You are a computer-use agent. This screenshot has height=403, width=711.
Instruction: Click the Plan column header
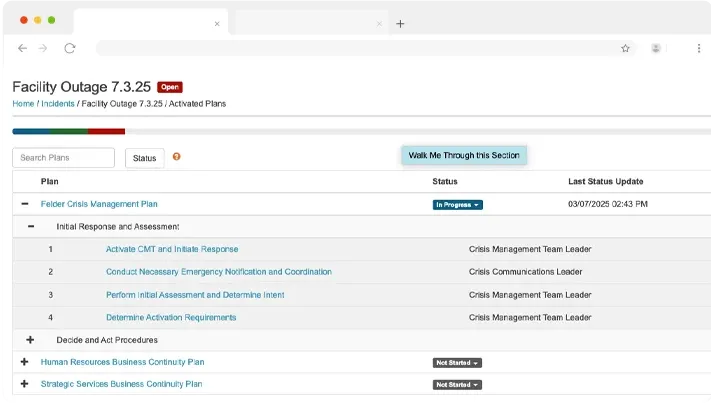click(49, 181)
